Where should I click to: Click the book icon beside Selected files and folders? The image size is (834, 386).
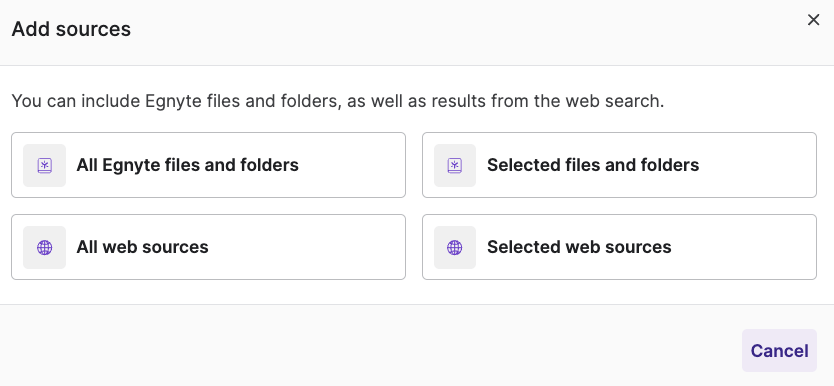click(455, 165)
